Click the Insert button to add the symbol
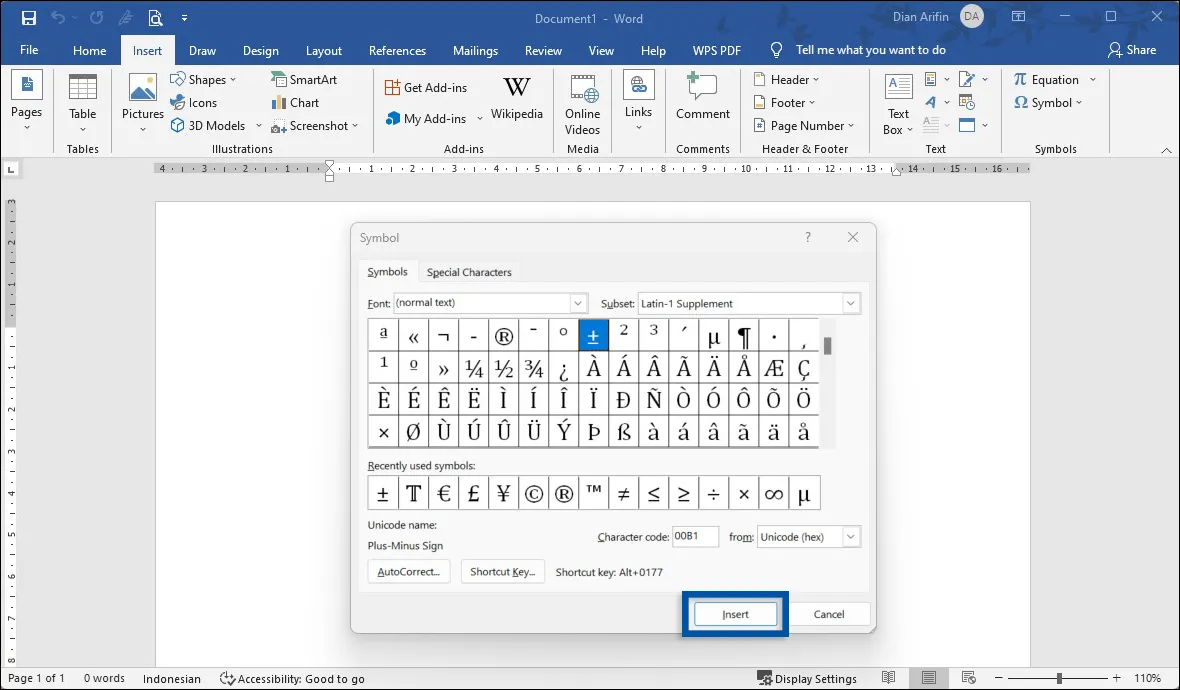The width and height of the screenshot is (1180, 690). pyautogui.click(x=735, y=613)
